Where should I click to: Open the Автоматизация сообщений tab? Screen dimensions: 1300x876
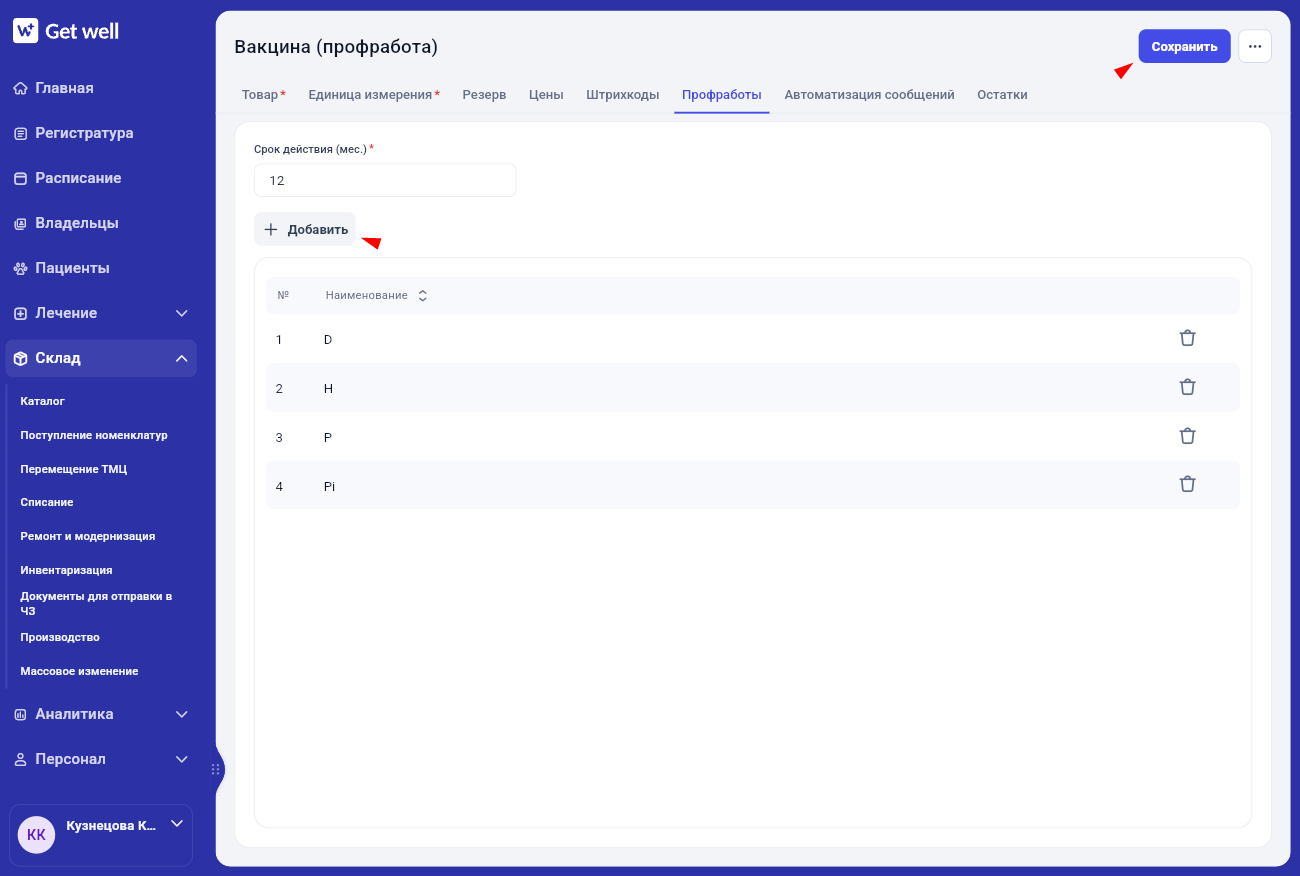click(x=869, y=95)
